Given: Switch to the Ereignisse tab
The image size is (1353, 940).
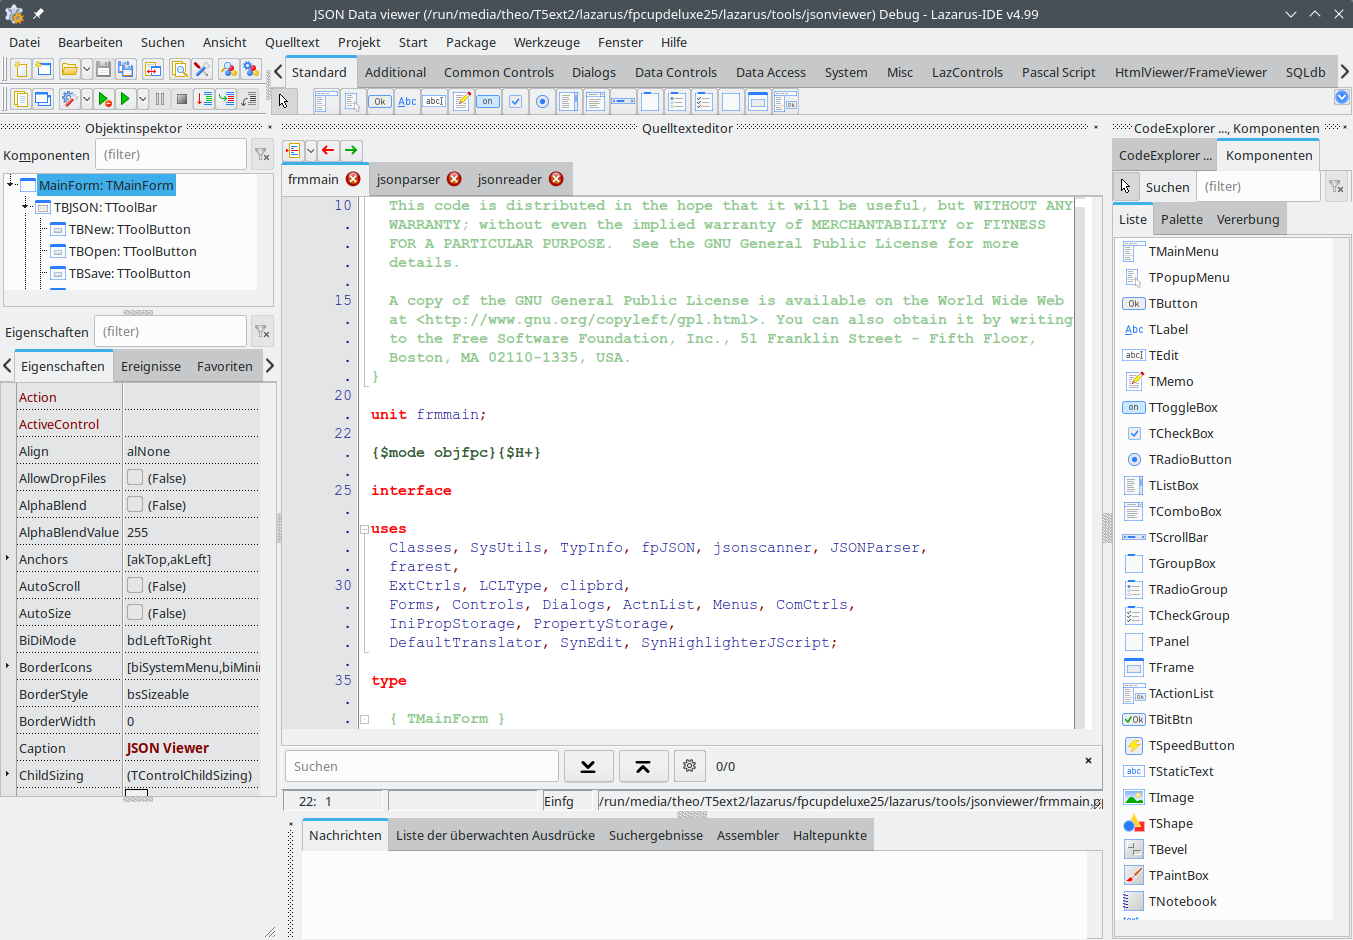Looking at the screenshot, I should [151, 366].
